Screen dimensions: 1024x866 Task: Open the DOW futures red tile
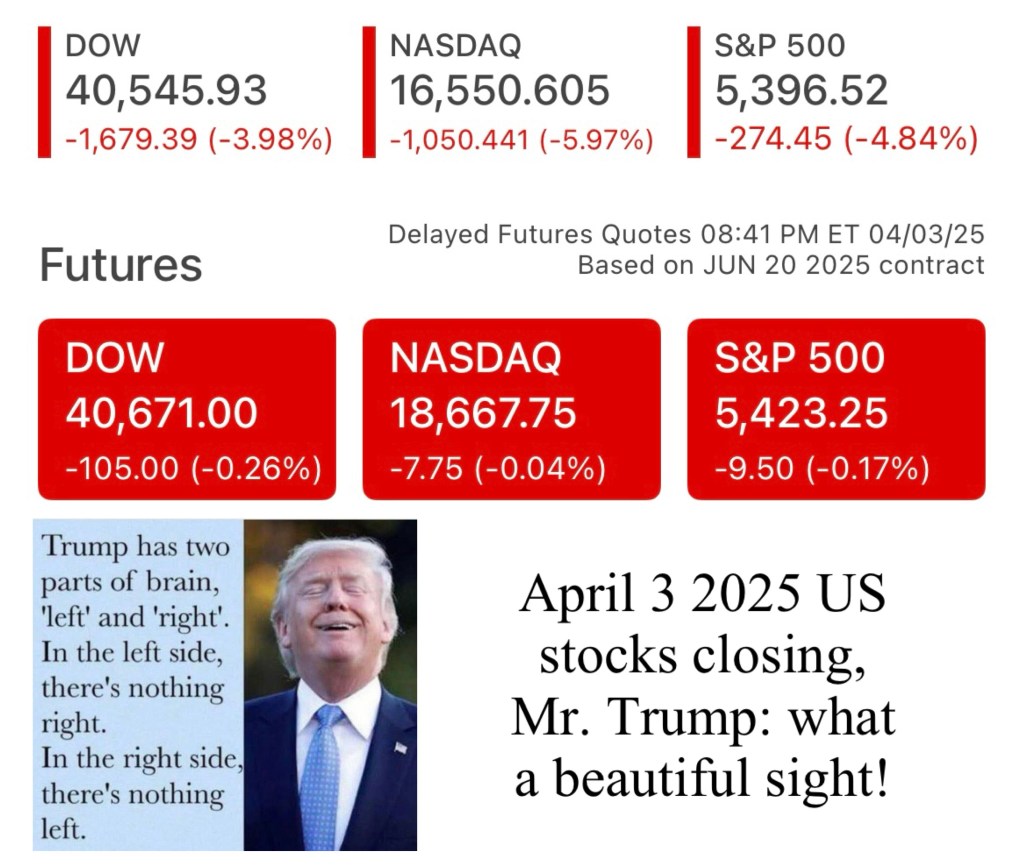coord(186,408)
